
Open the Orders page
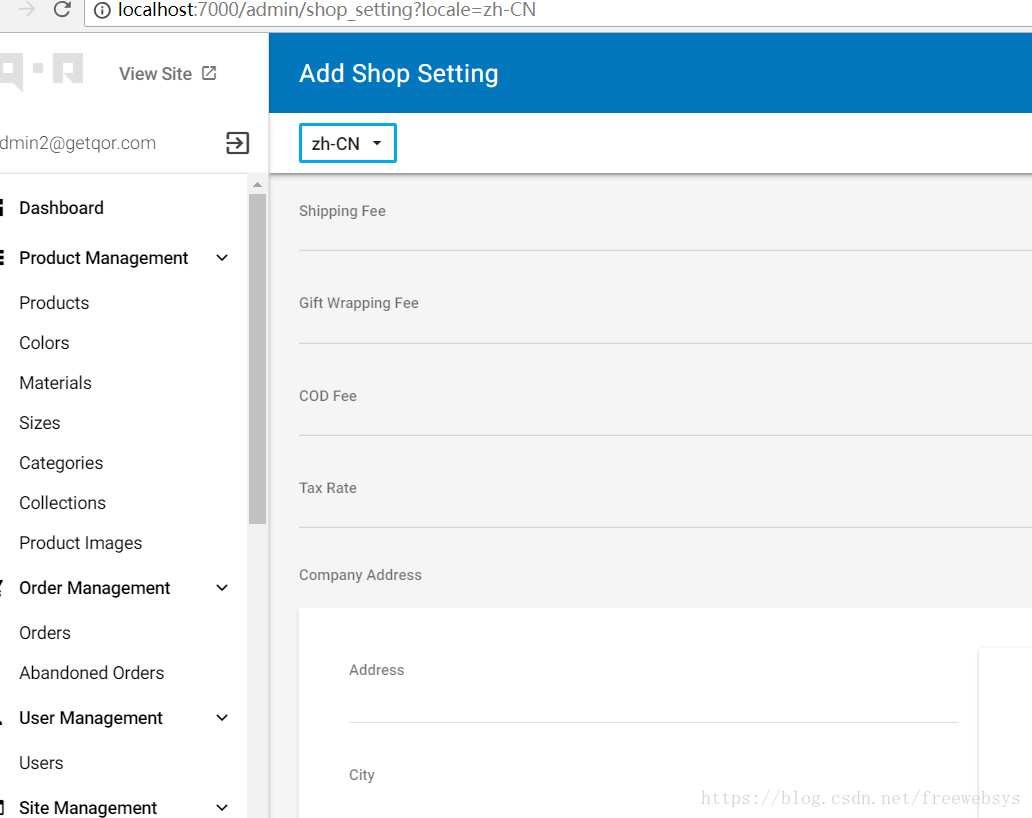[x=45, y=633]
